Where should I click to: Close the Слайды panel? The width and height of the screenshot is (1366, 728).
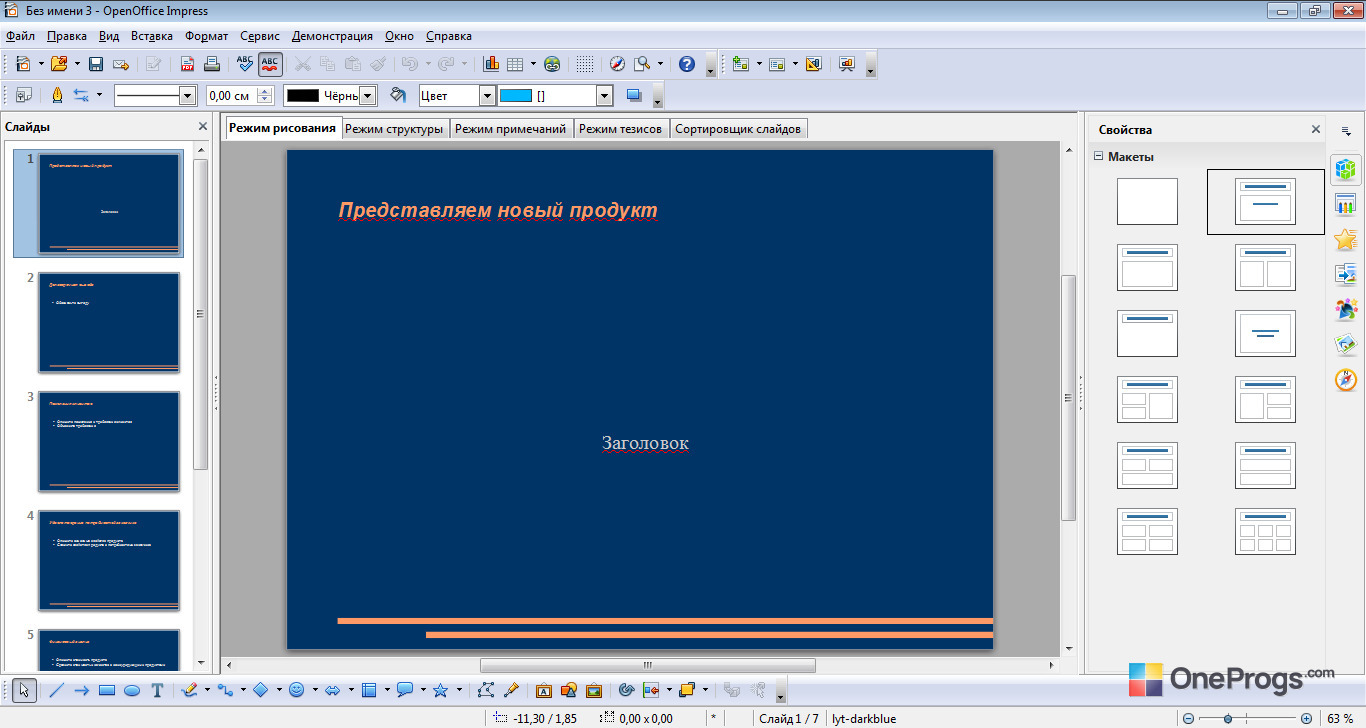tap(203, 127)
